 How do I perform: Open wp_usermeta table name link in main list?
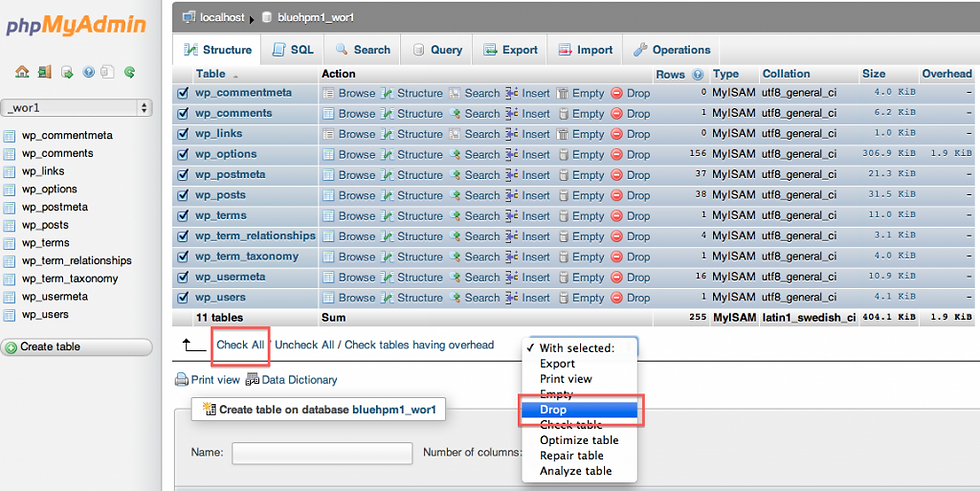(230, 277)
